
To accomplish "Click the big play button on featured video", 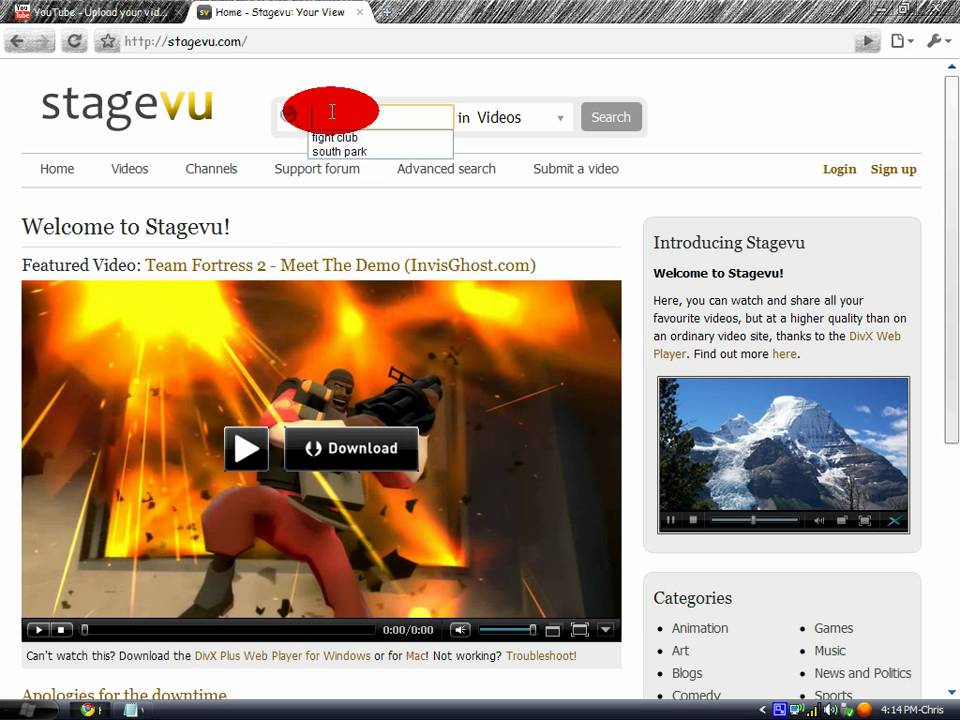I will [246, 448].
